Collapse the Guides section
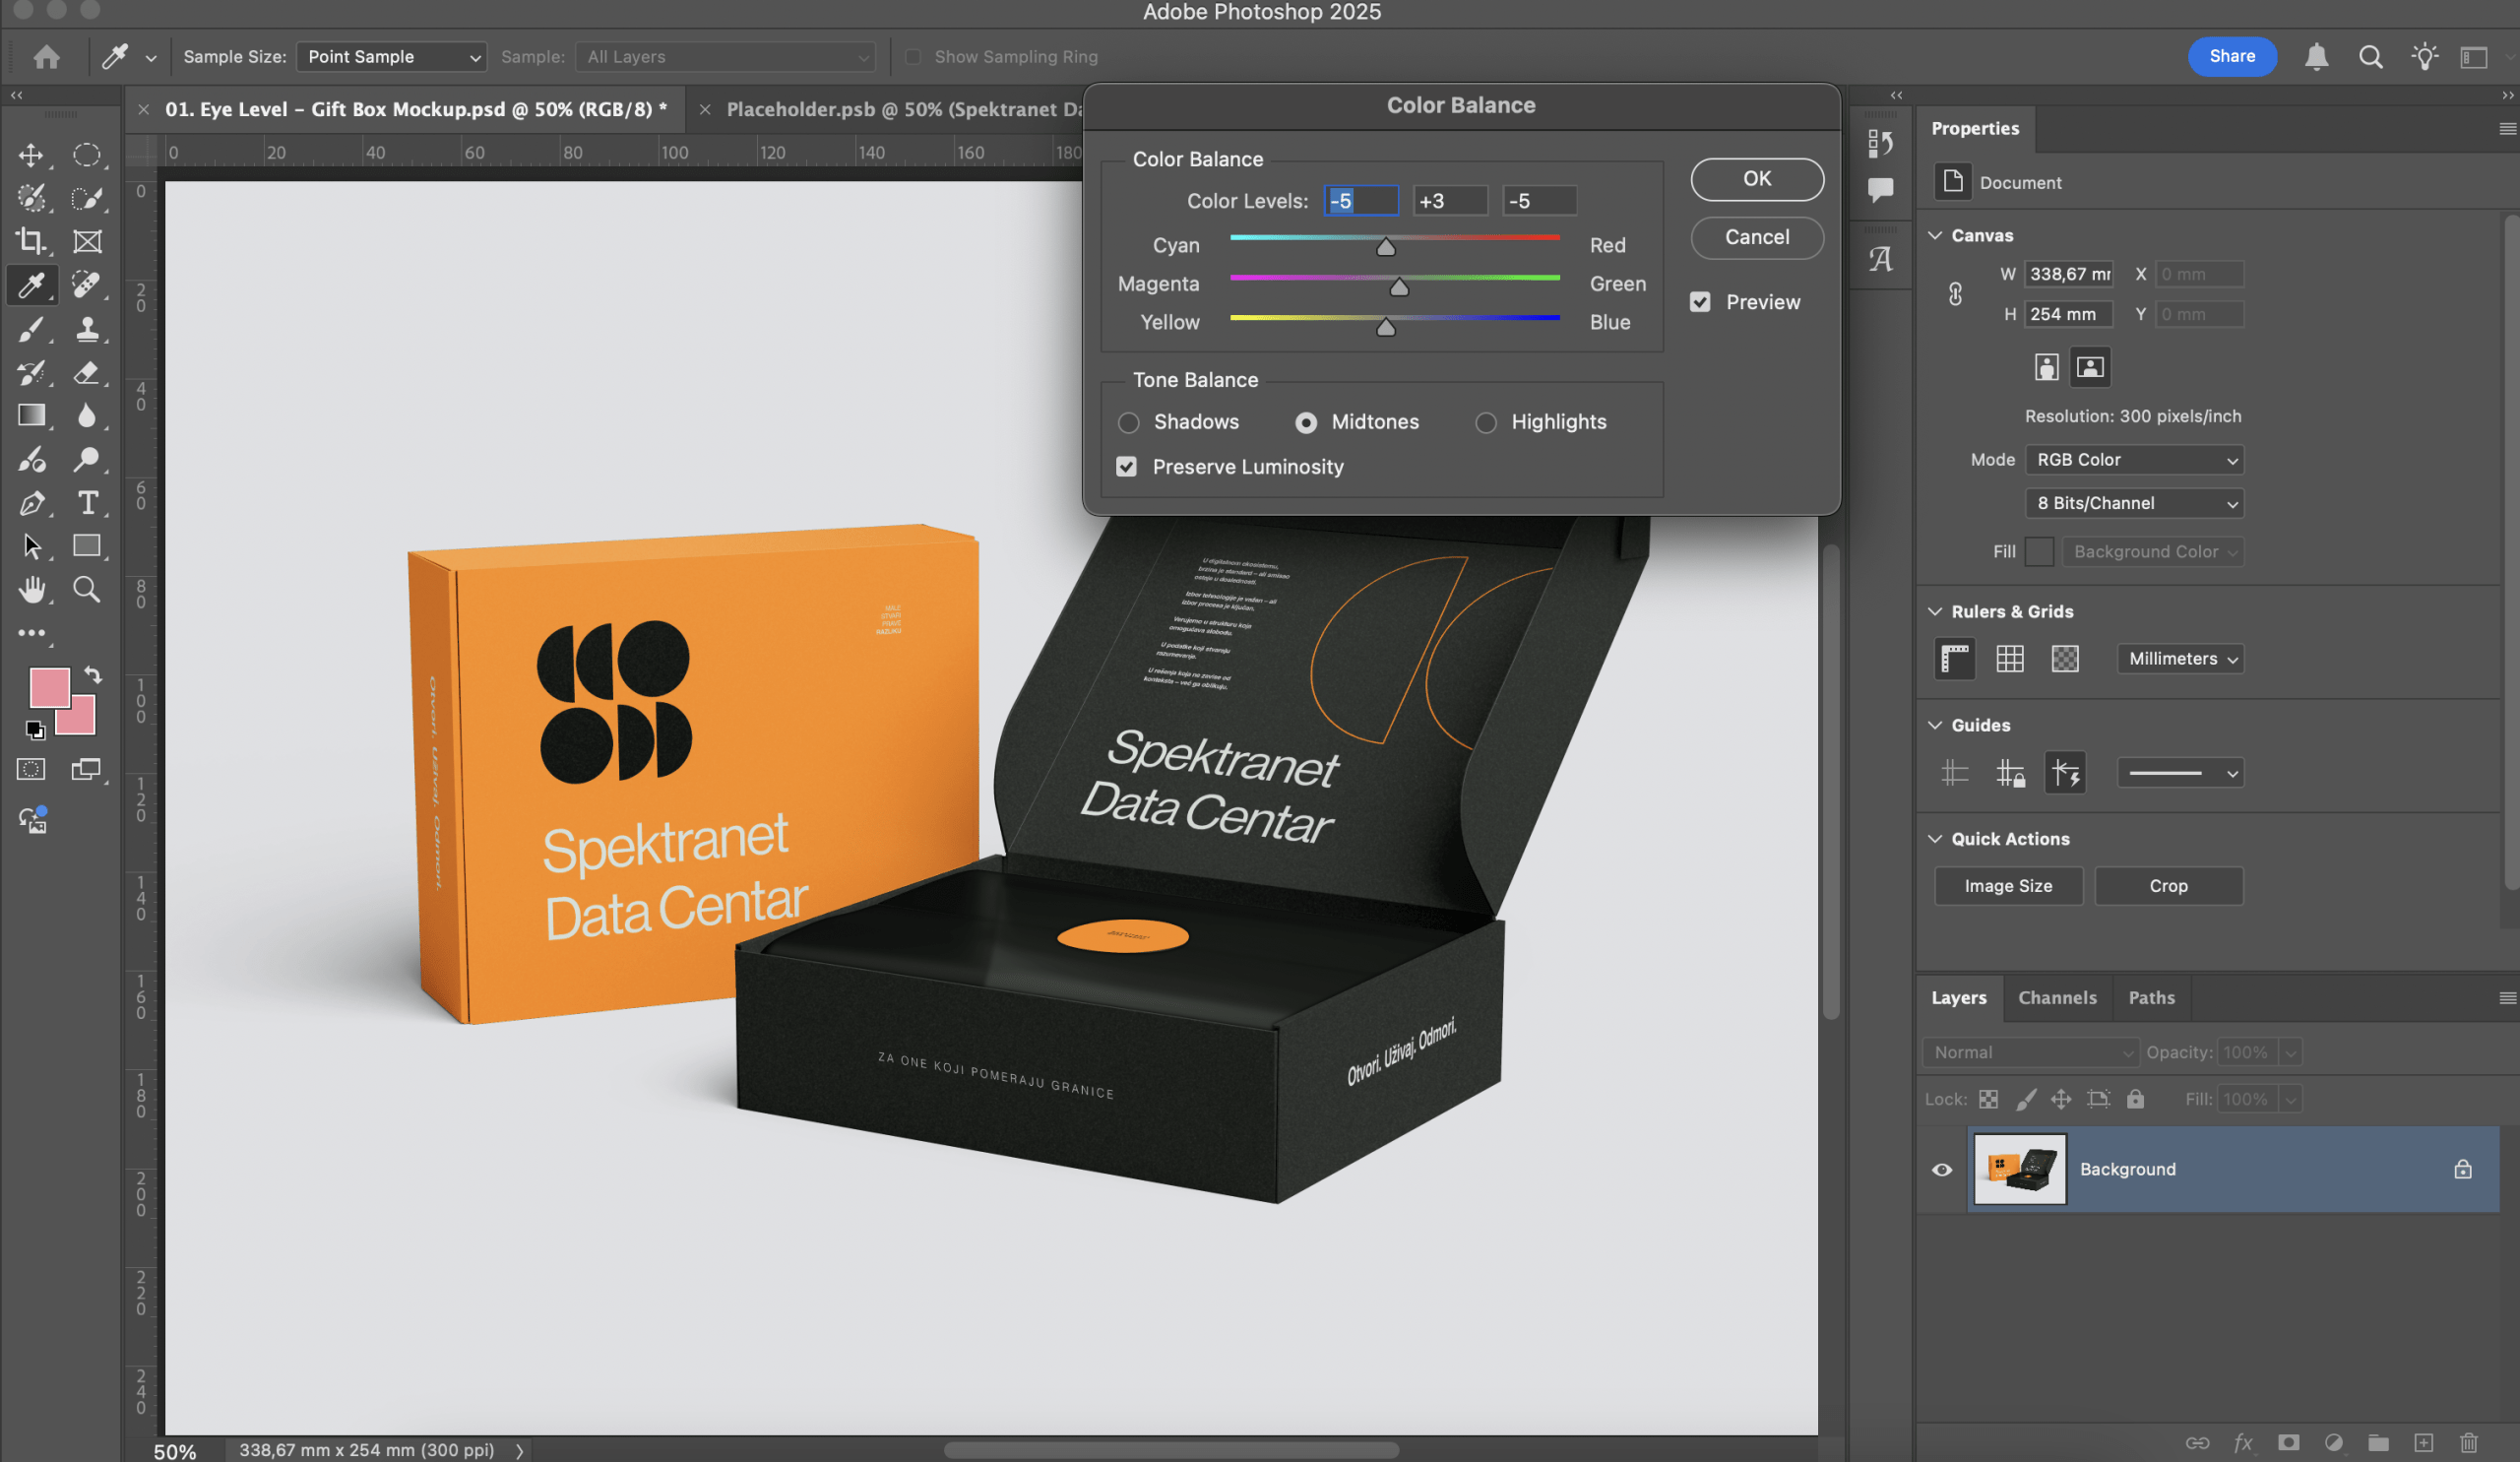2520x1462 pixels. point(1935,725)
